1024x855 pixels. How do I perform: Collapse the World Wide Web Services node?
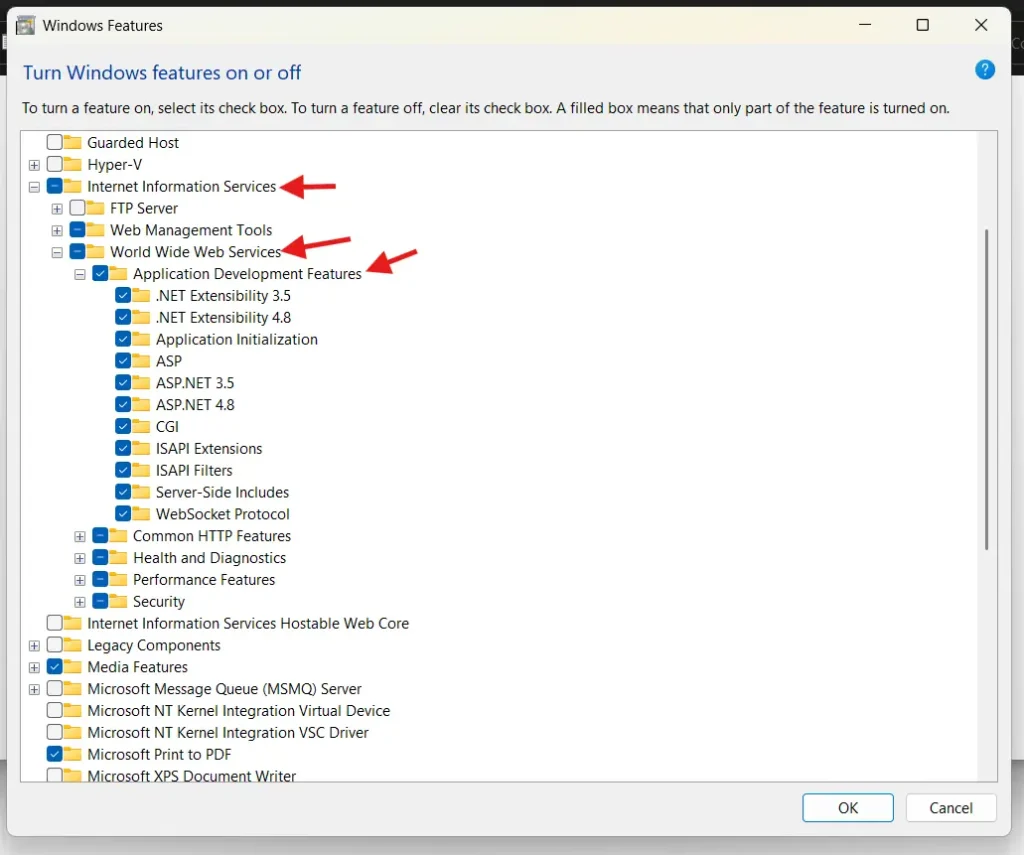pyautogui.click(x=57, y=253)
